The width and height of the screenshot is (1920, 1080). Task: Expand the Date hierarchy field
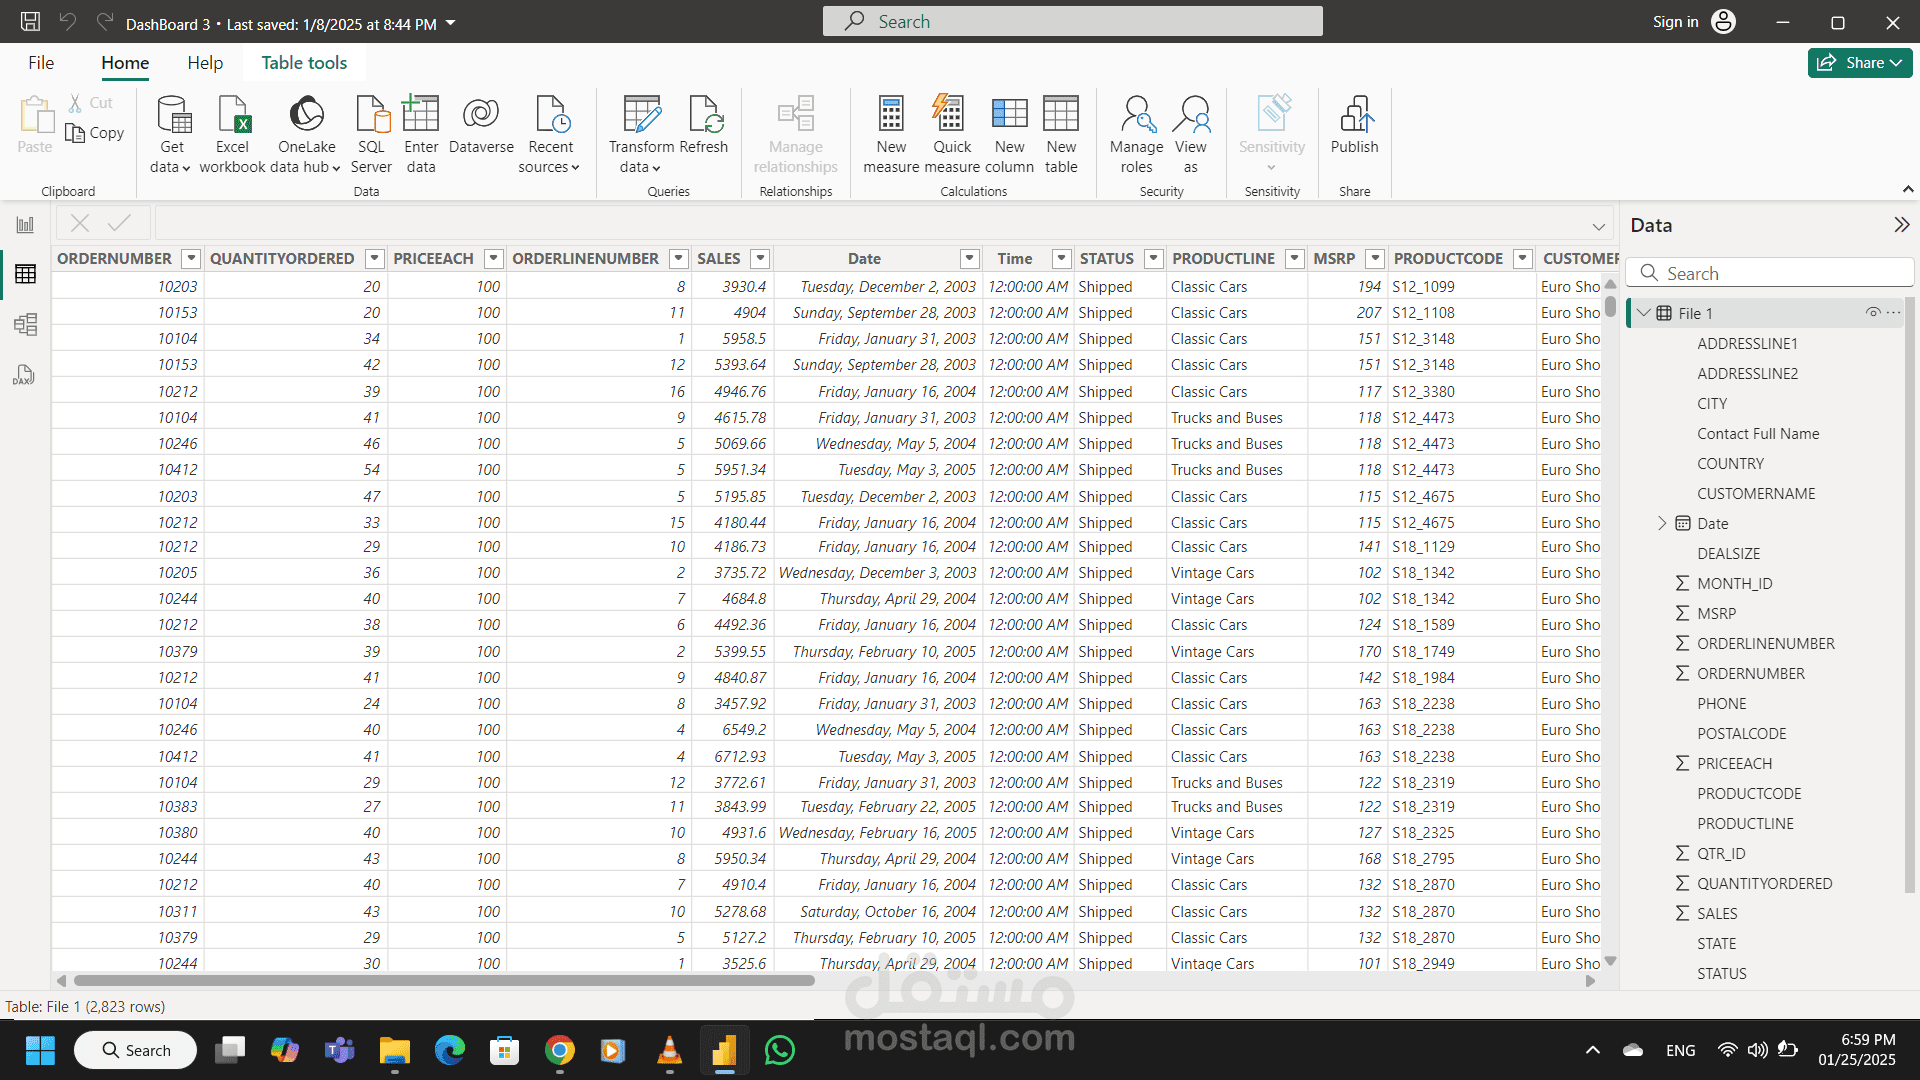click(x=1662, y=523)
